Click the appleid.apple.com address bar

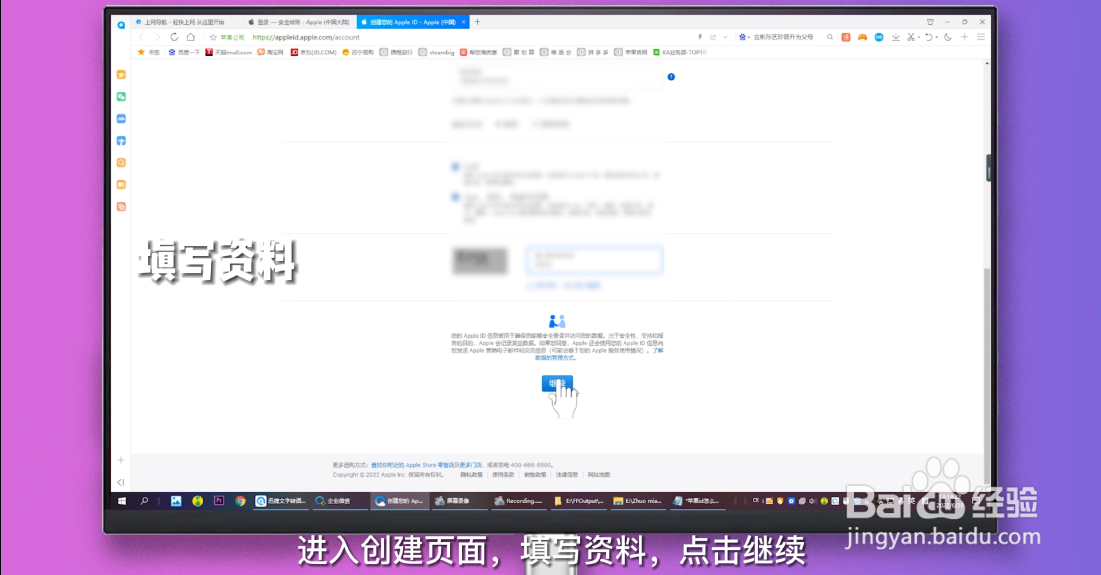[305, 37]
